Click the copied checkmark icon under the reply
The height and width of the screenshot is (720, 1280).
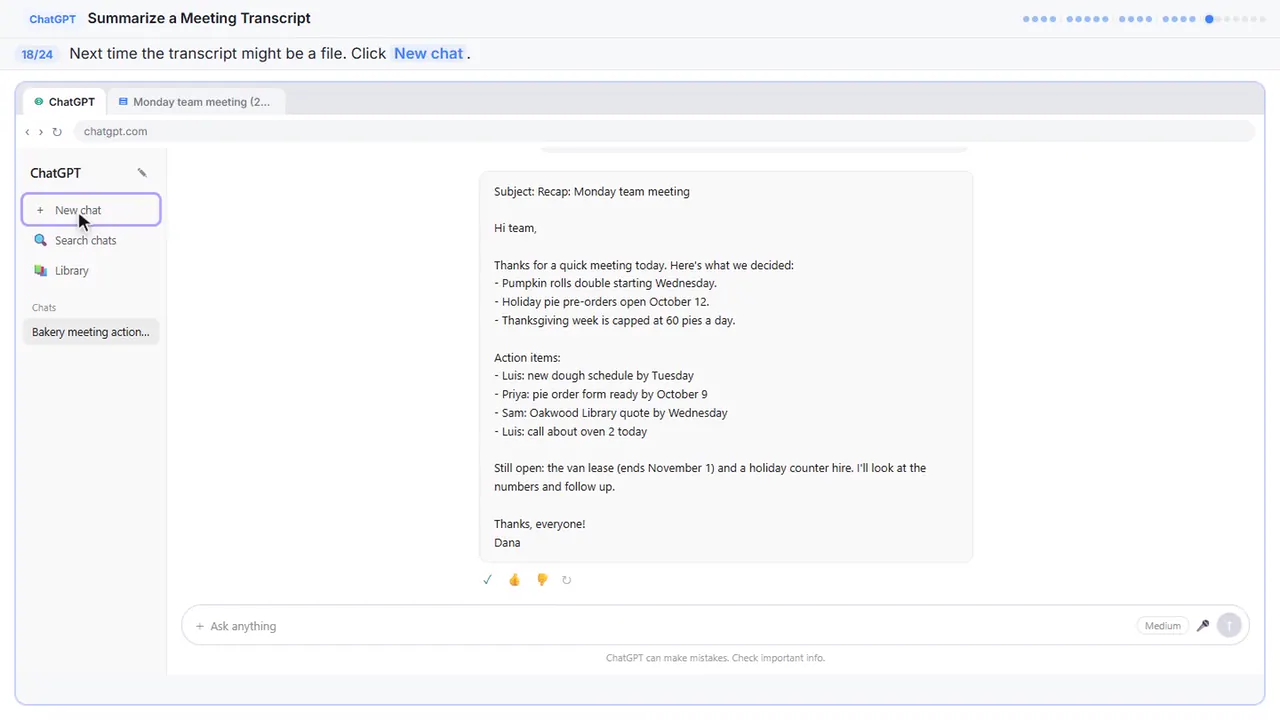(x=487, y=580)
